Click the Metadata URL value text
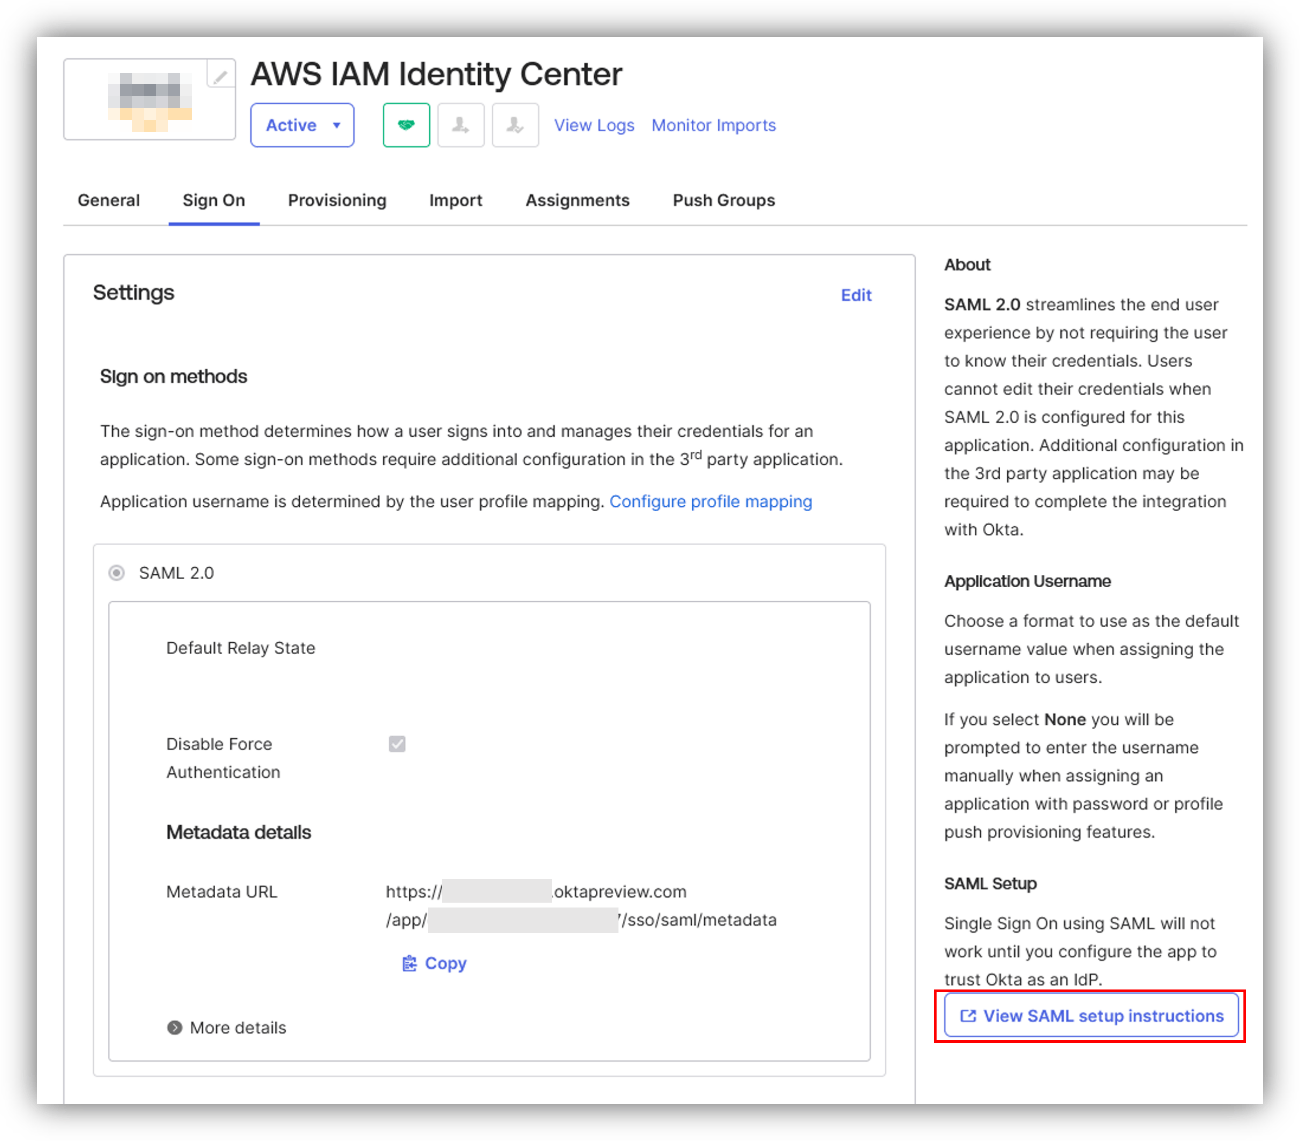This screenshot has height=1141, width=1300. click(x=581, y=906)
